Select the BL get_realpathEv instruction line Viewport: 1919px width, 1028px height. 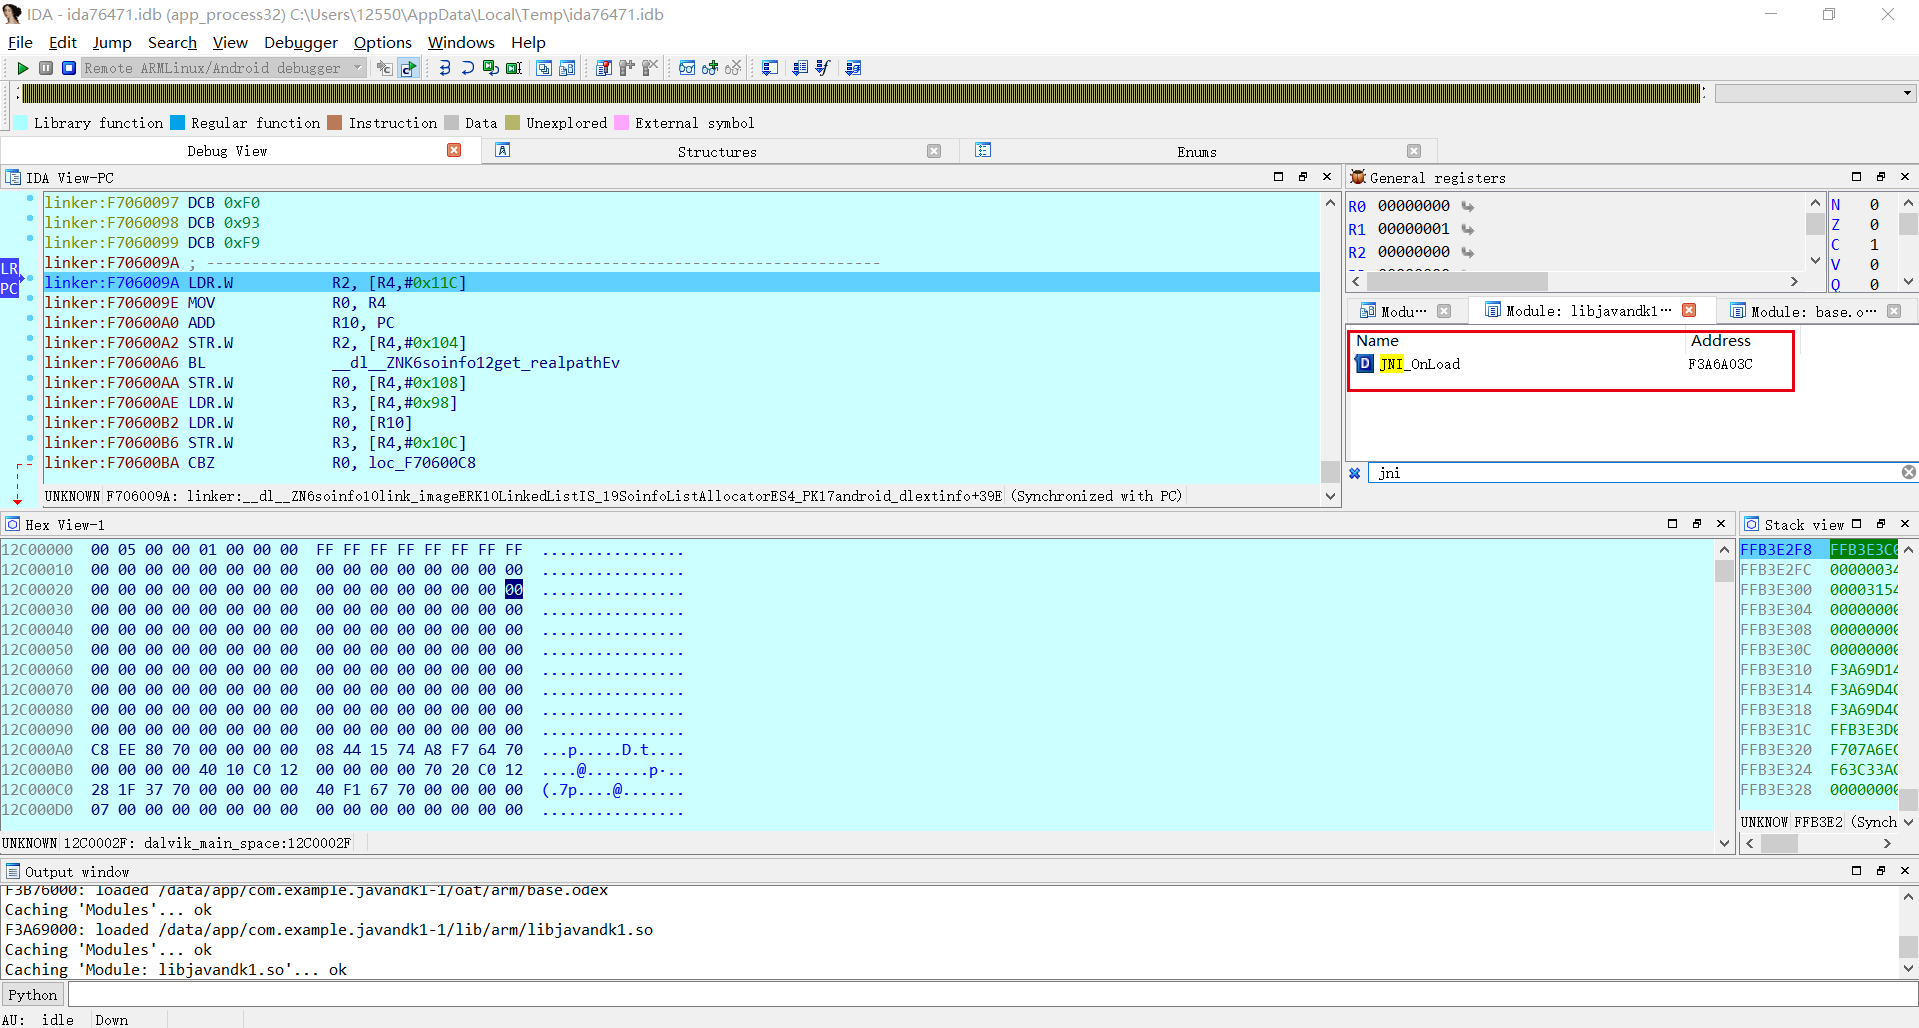click(680, 363)
